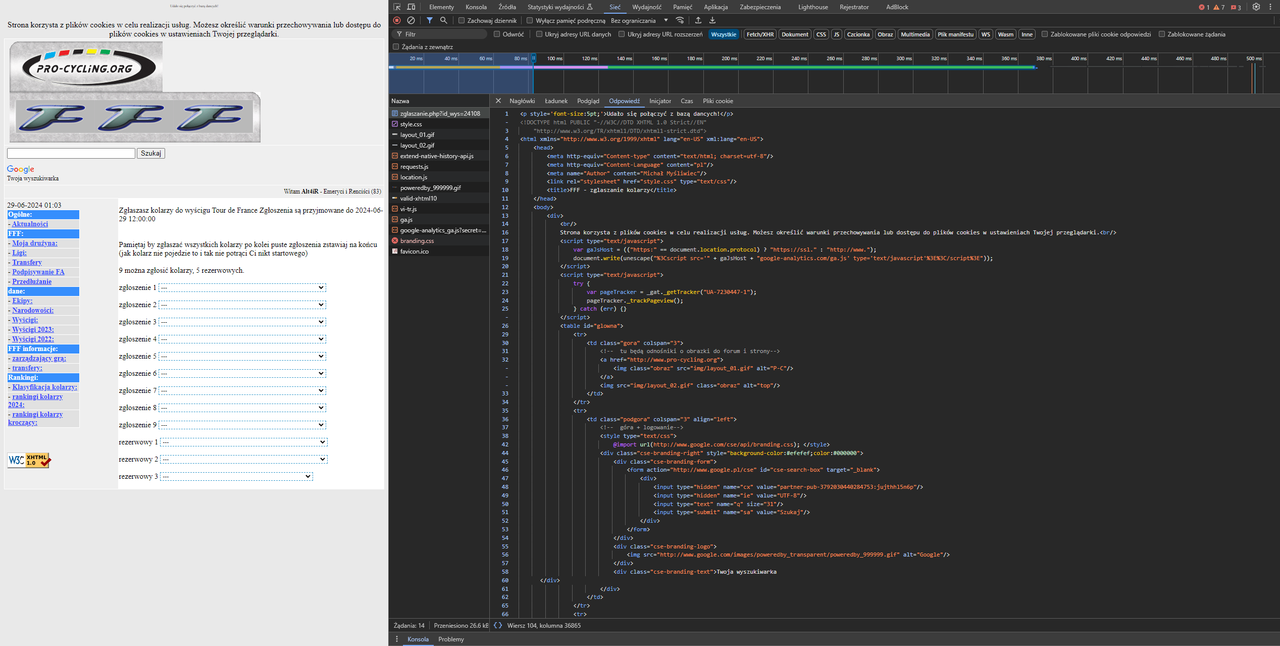The image size is (1280, 646).
Task: Switch to the Źródła DevTools tab
Action: [x=507, y=7]
